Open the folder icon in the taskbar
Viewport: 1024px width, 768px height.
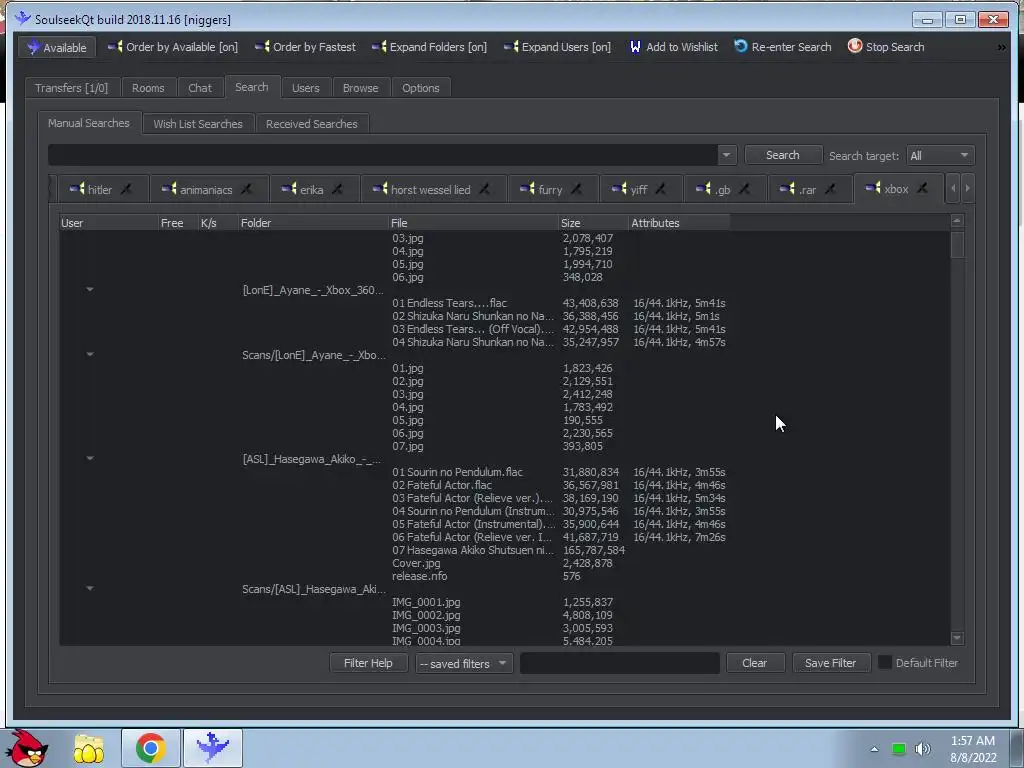[89, 748]
